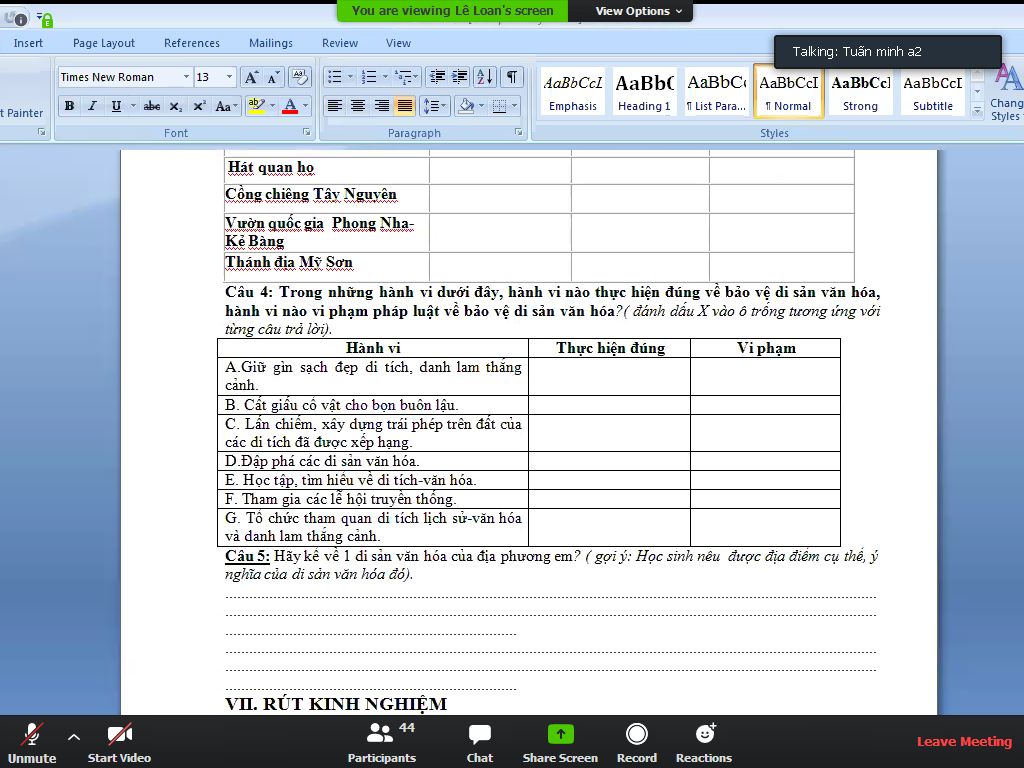Apply Heading 1 style
Image resolution: width=1024 pixels, height=768 pixels.
(x=644, y=92)
